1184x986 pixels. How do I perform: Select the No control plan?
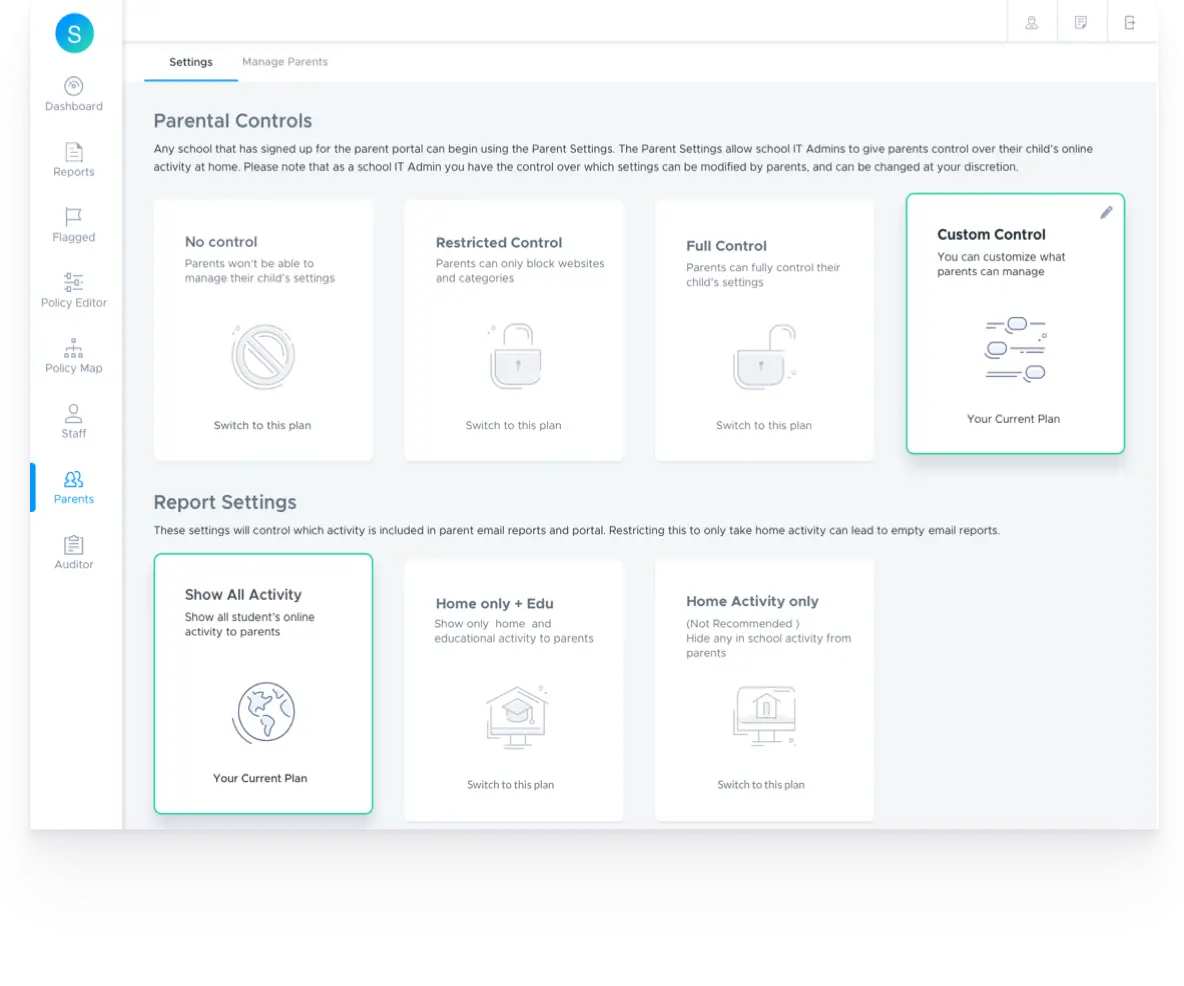coord(263,424)
